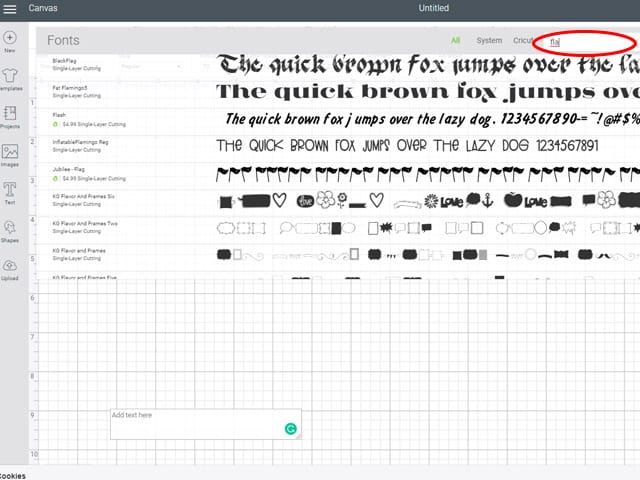Screen dimensions: 640x480
Task: Click the Grammarly icon in text box
Action: pos(291,429)
